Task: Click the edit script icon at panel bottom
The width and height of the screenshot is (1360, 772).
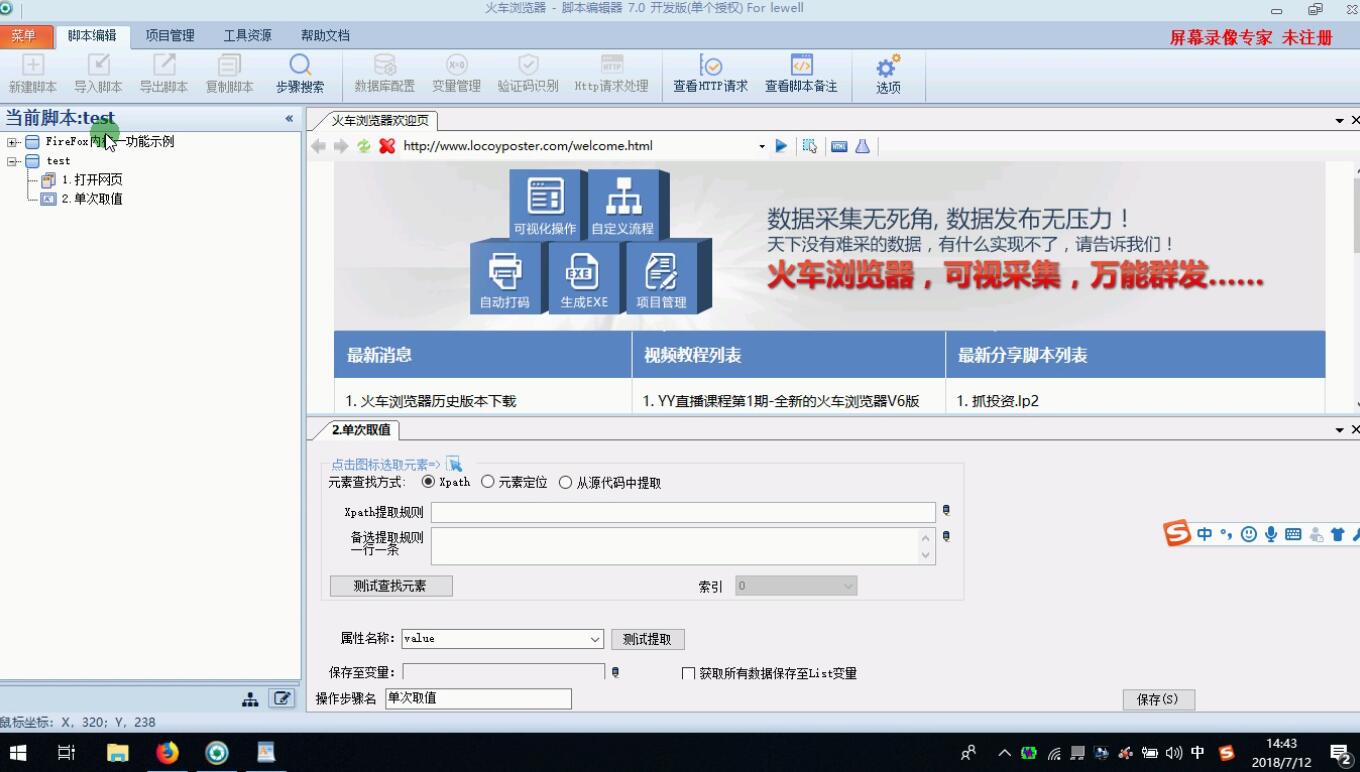Action: 282,698
